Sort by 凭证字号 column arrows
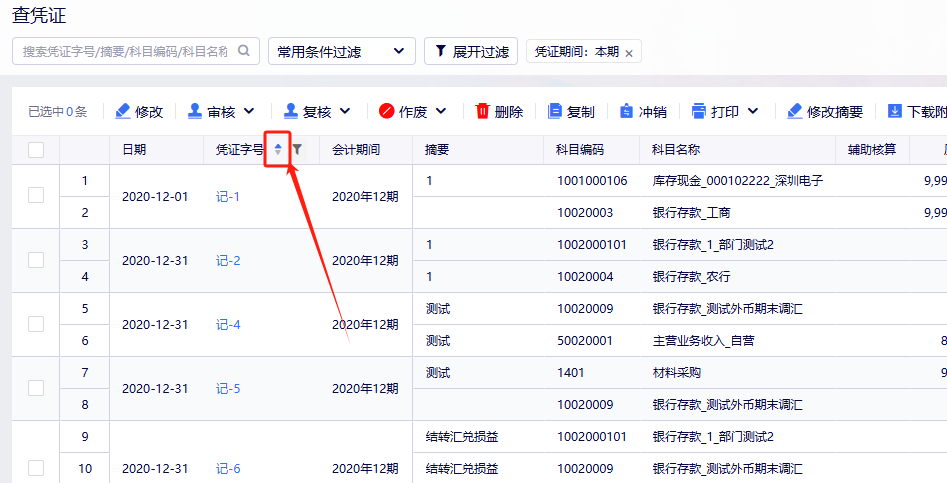947x483 pixels. 278,150
